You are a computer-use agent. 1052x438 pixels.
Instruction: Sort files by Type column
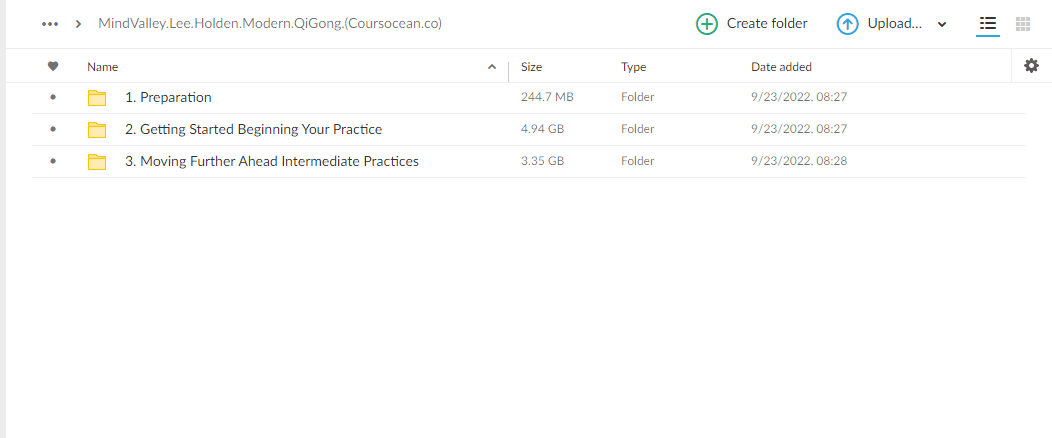[633, 67]
